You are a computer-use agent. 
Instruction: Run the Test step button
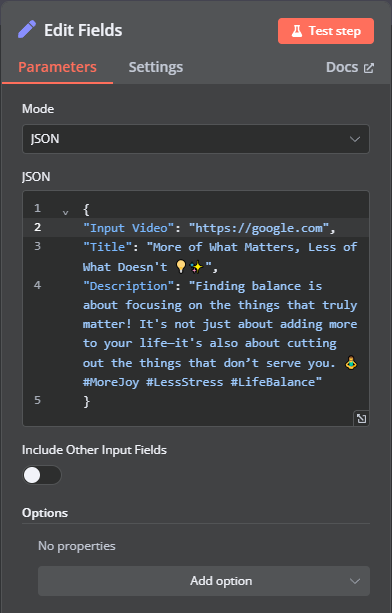(x=326, y=31)
